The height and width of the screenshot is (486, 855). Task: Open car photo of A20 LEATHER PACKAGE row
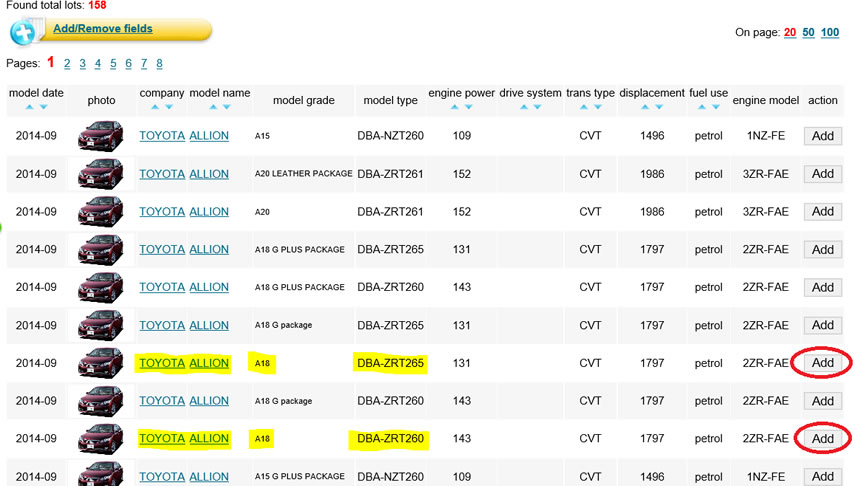click(x=101, y=174)
